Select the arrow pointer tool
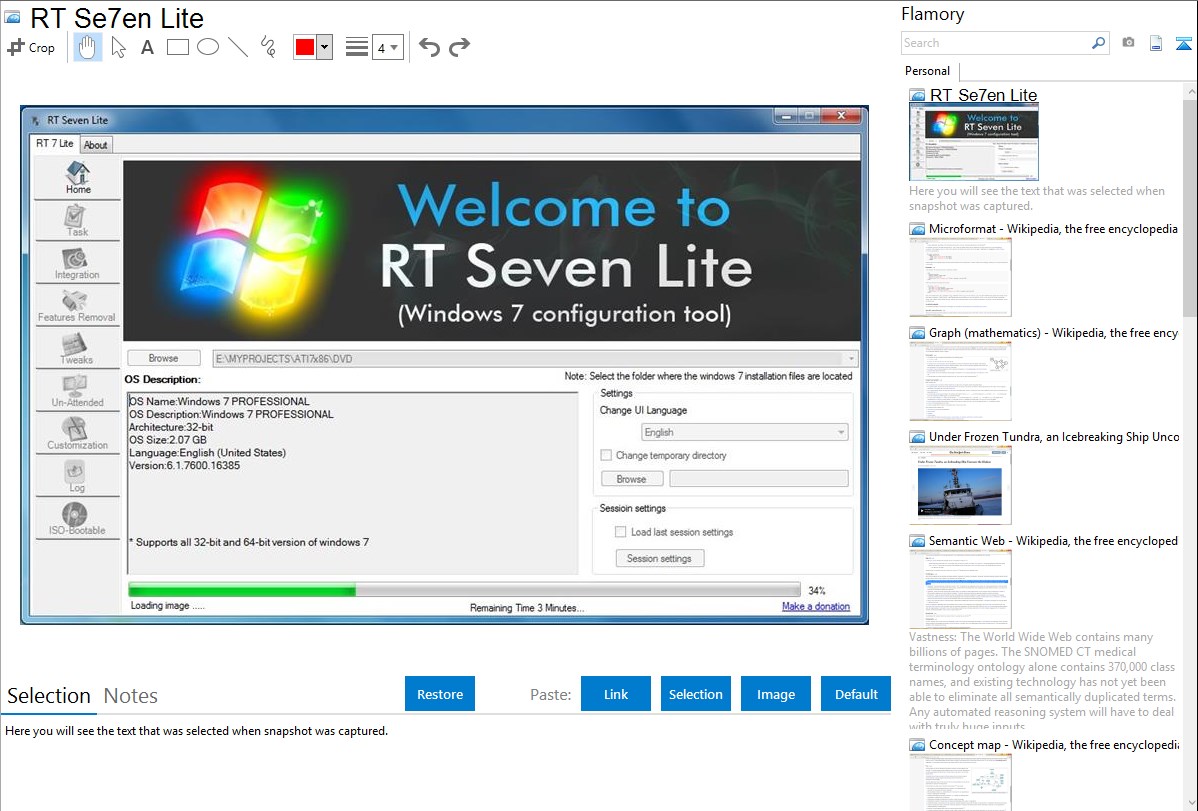This screenshot has height=811, width=1198. click(118, 47)
